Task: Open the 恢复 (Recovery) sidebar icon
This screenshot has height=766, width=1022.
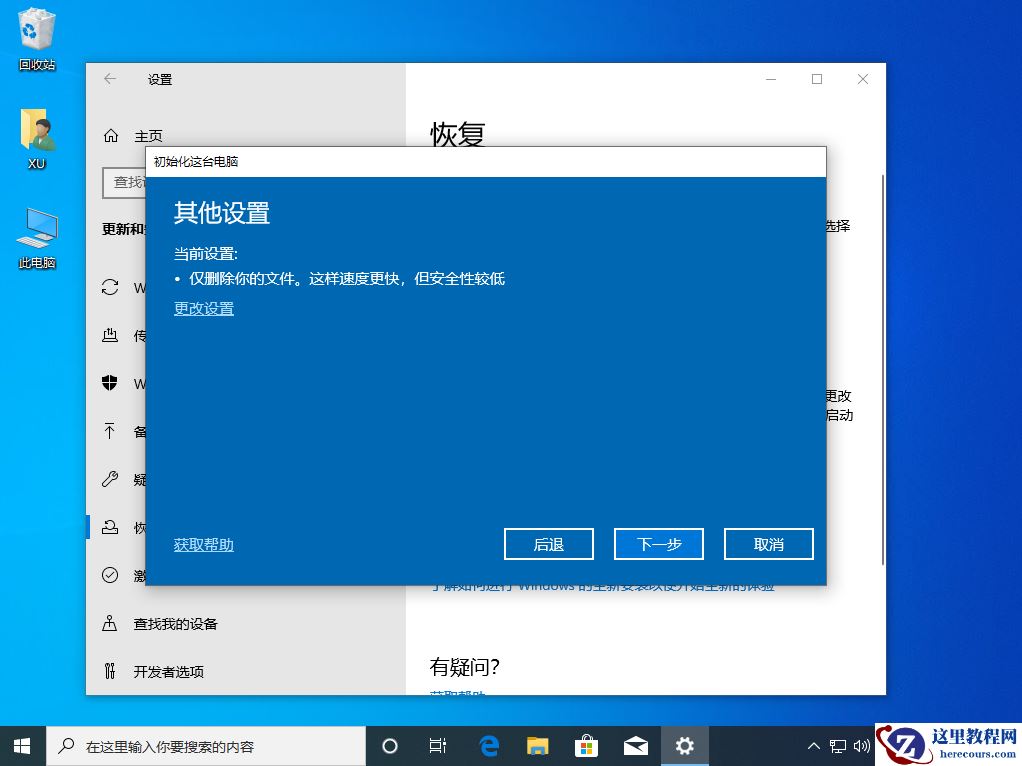Action: tap(111, 527)
